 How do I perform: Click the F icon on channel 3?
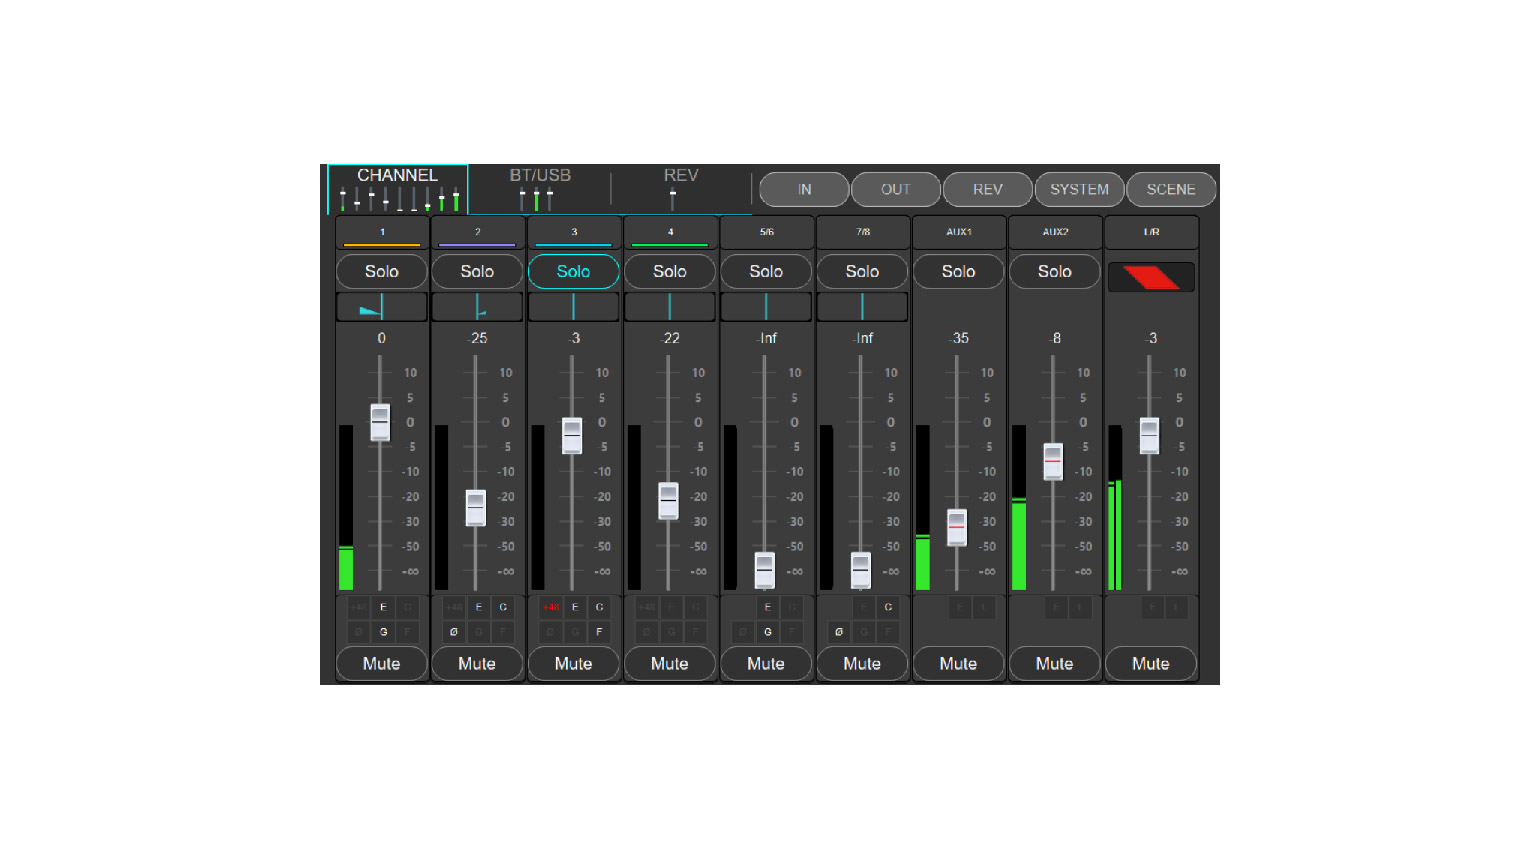tap(599, 632)
